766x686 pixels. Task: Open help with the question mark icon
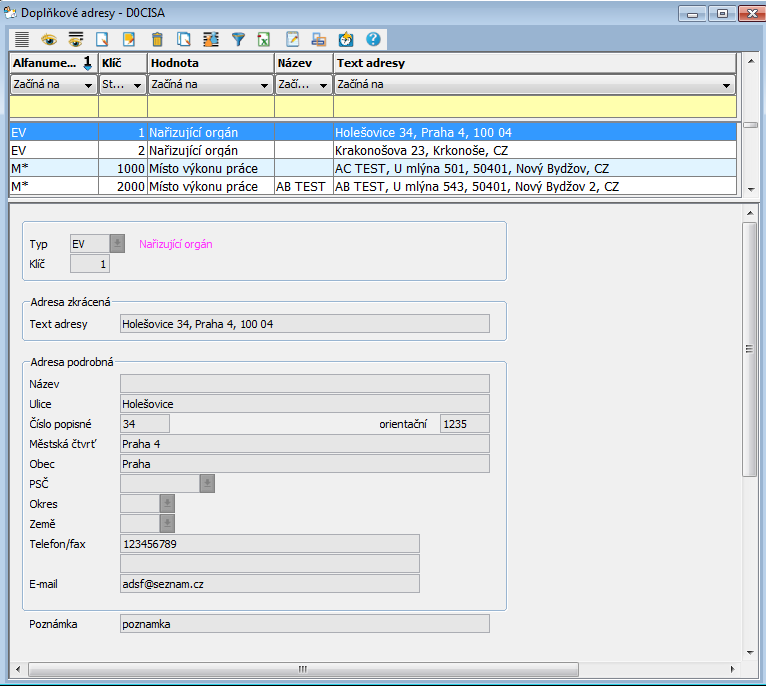coord(373,40)
